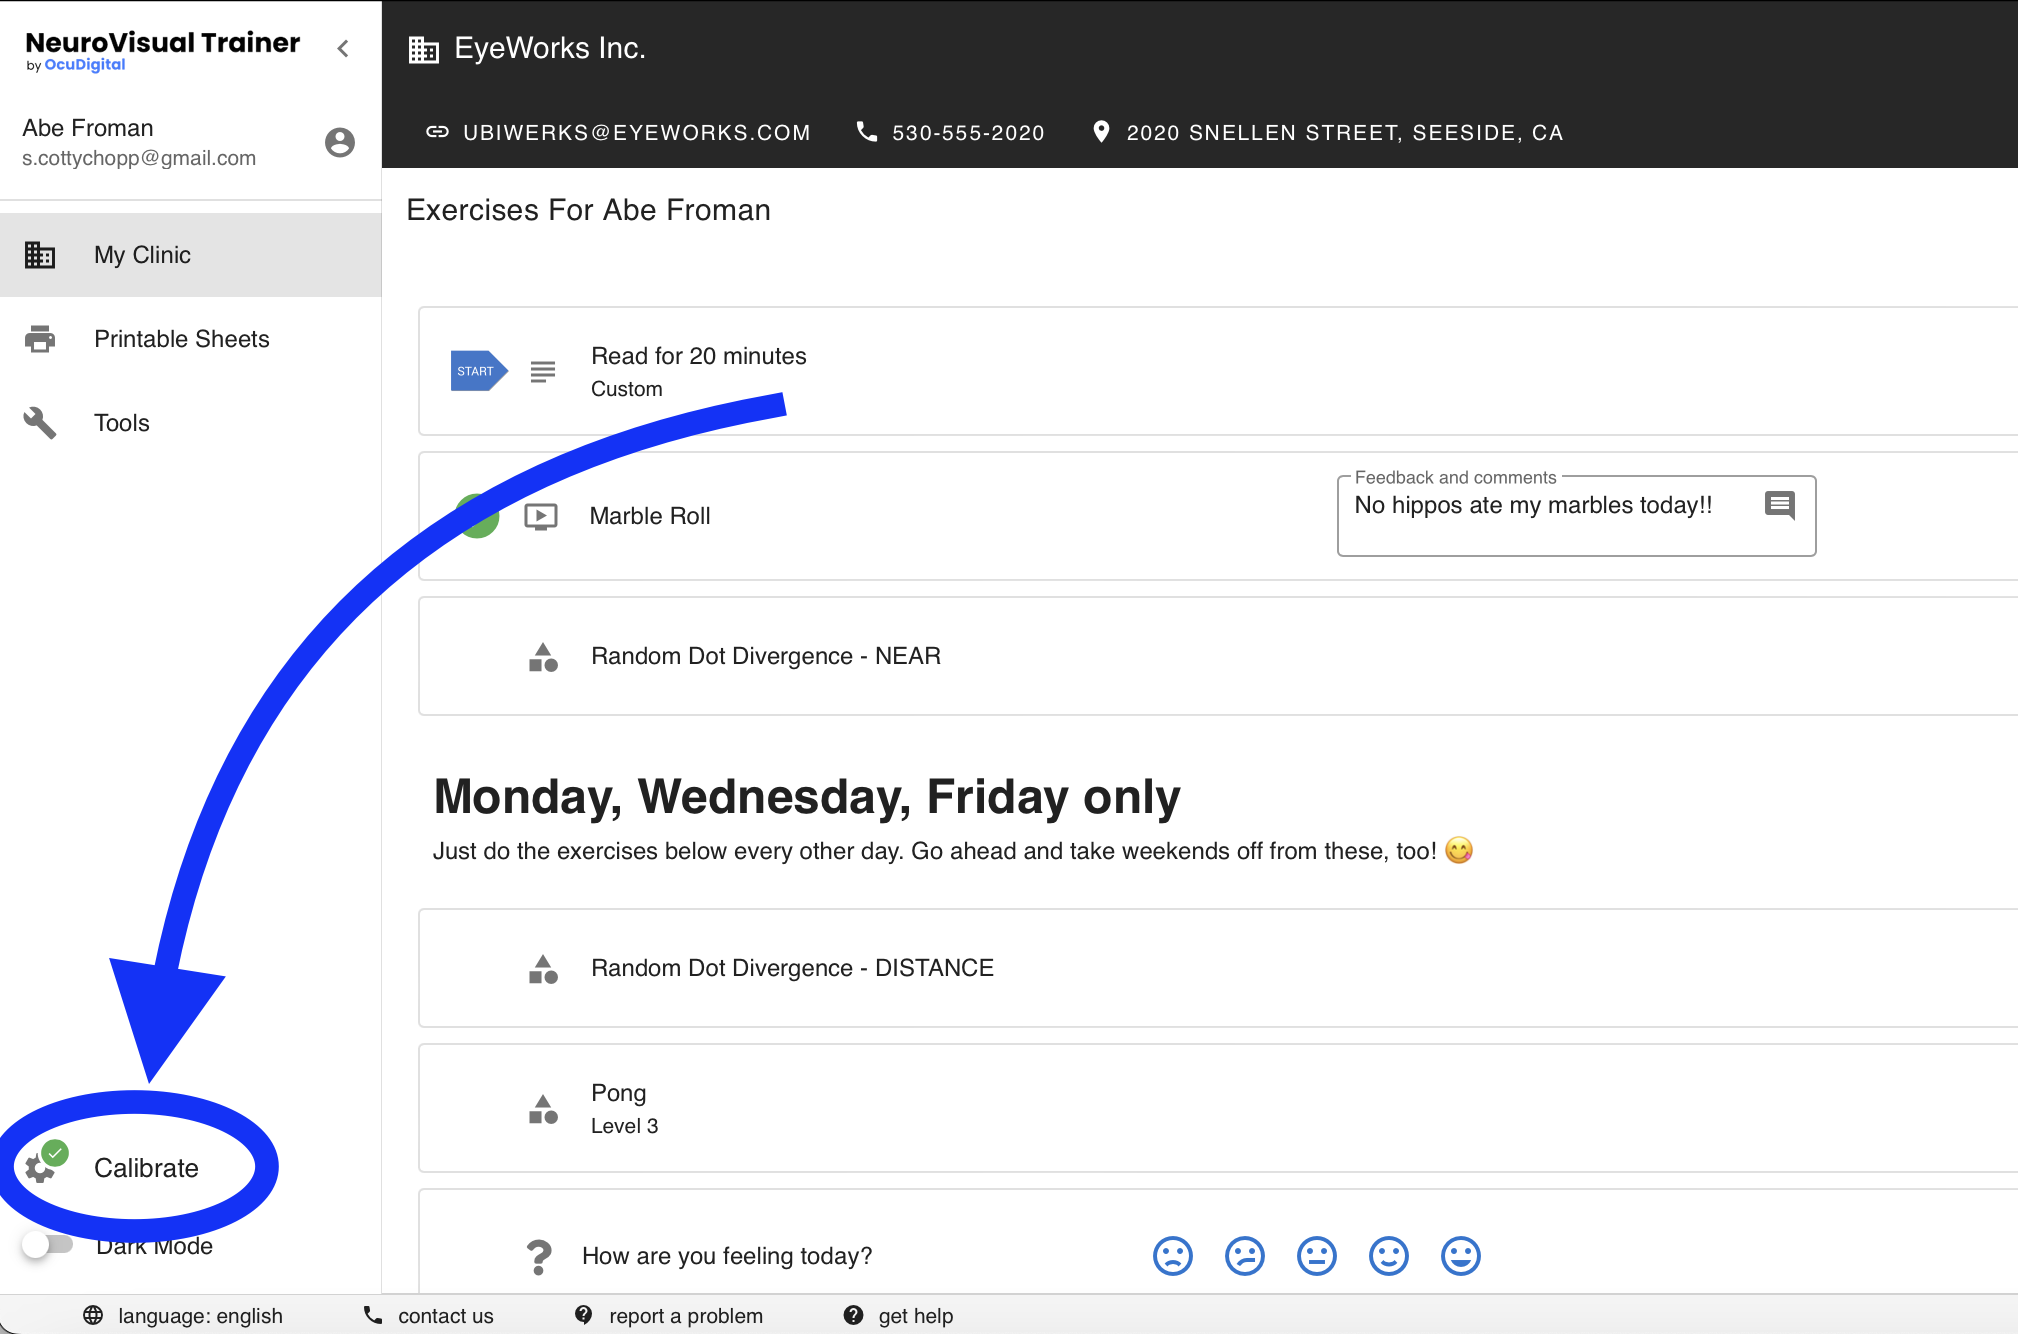Open the UBIWERKS@EYEWORKS.COM email link

637,133
